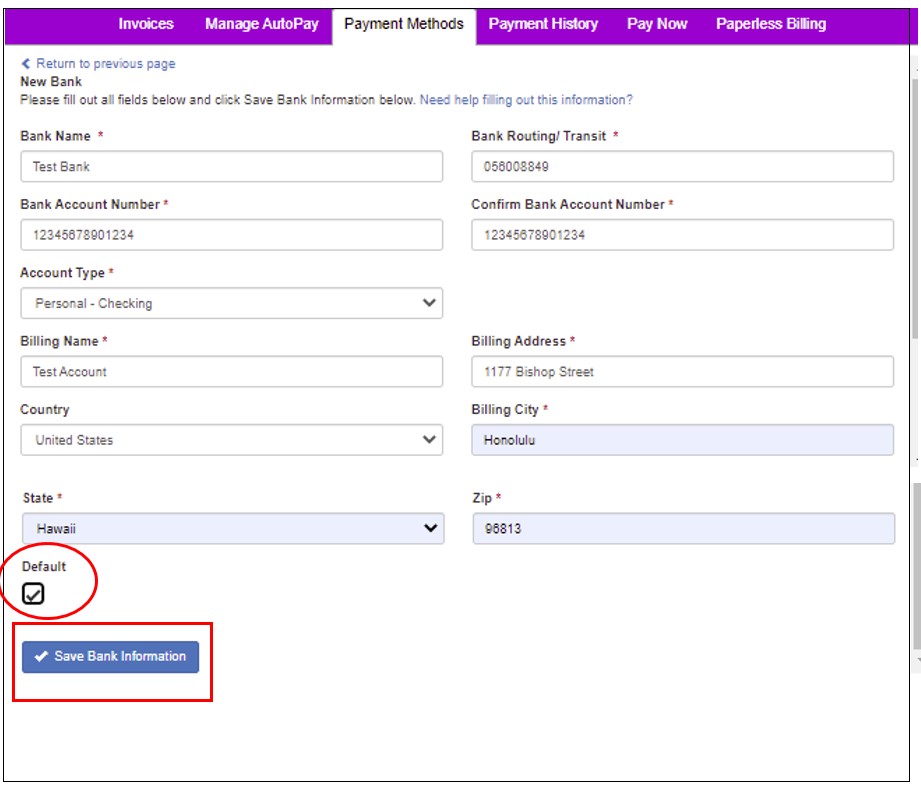Open the Account Type dropdown
The image size is (921, 789).
pos(231,303)
